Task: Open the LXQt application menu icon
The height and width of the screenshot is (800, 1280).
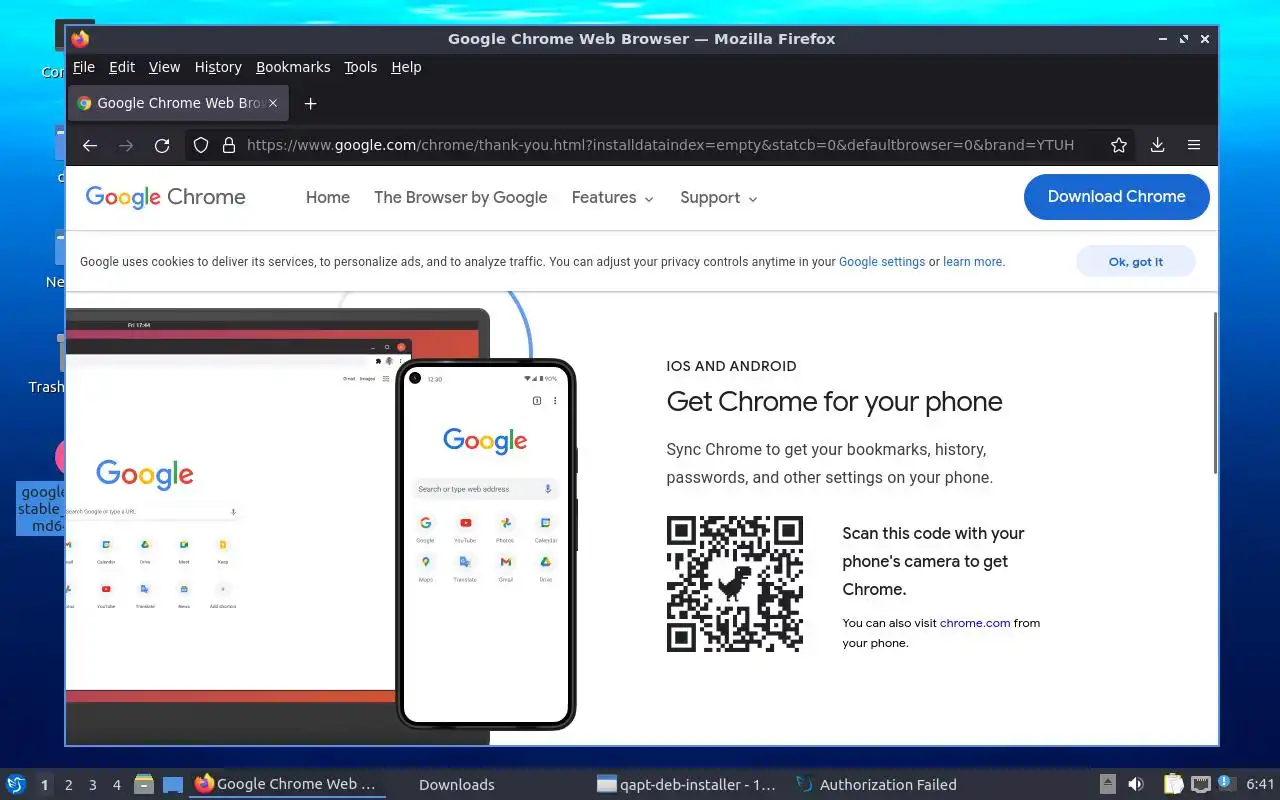Action: pos(15,784)
